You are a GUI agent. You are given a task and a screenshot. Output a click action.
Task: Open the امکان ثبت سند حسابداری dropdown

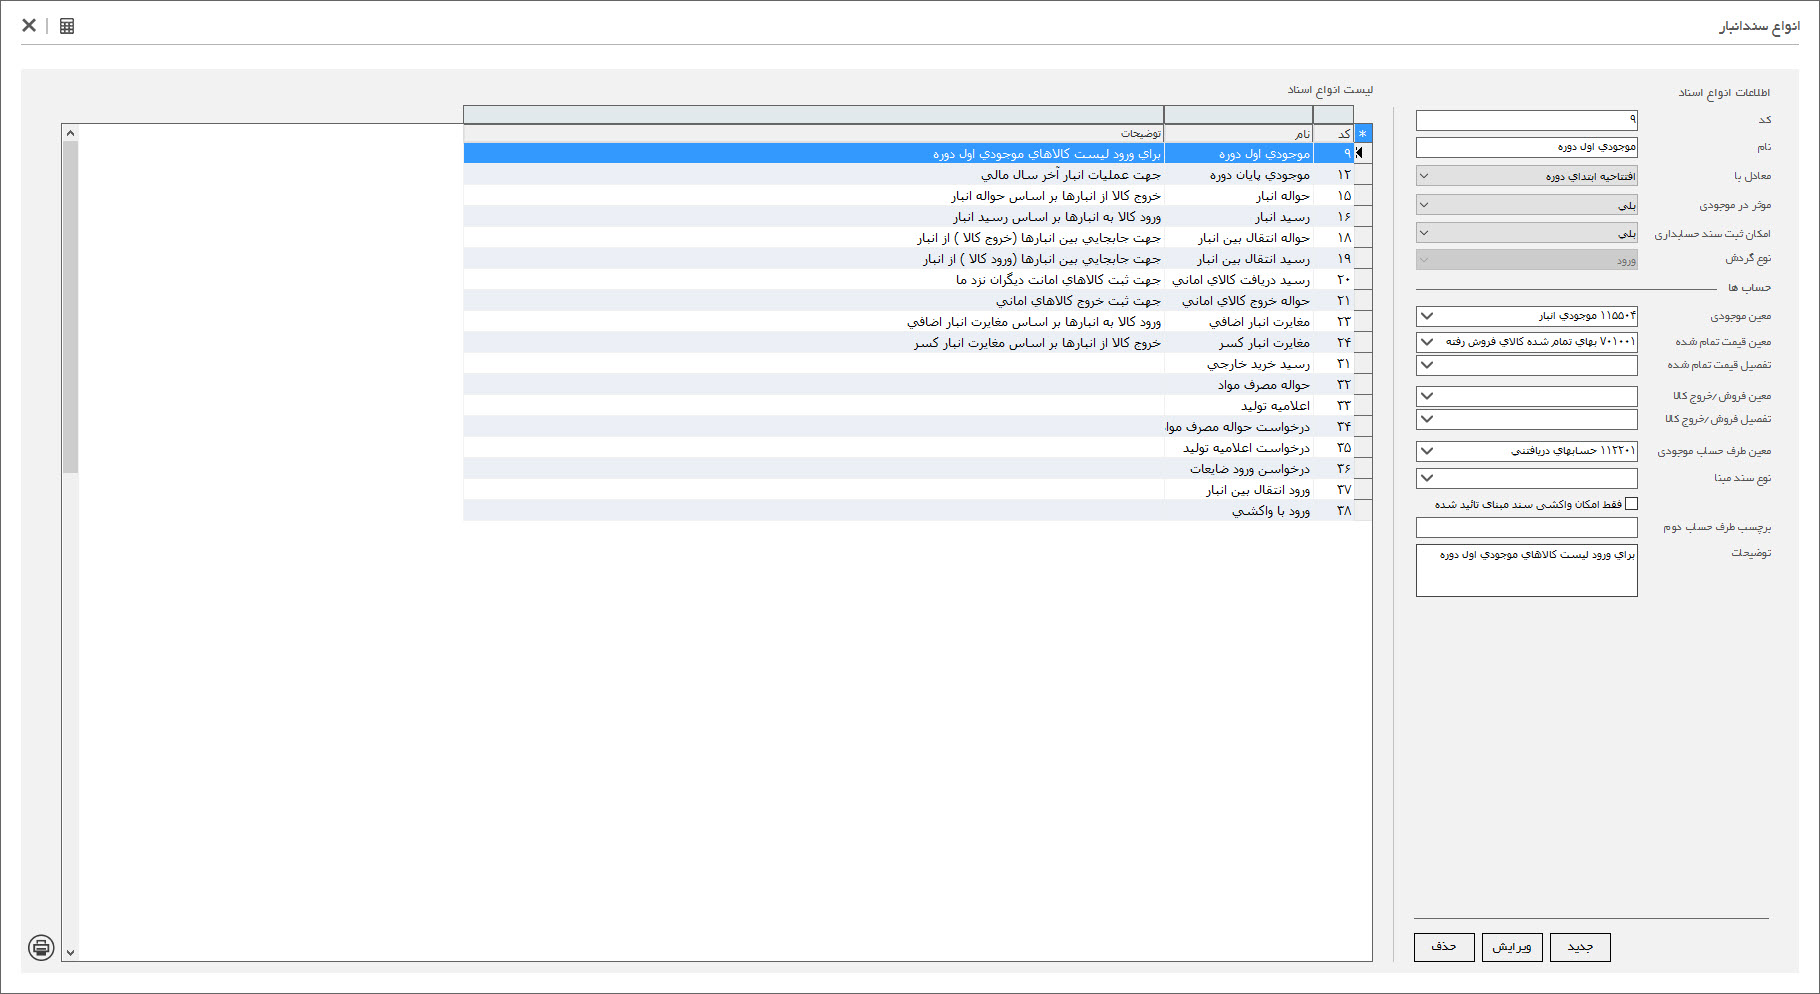click(x=1526, y=233)
